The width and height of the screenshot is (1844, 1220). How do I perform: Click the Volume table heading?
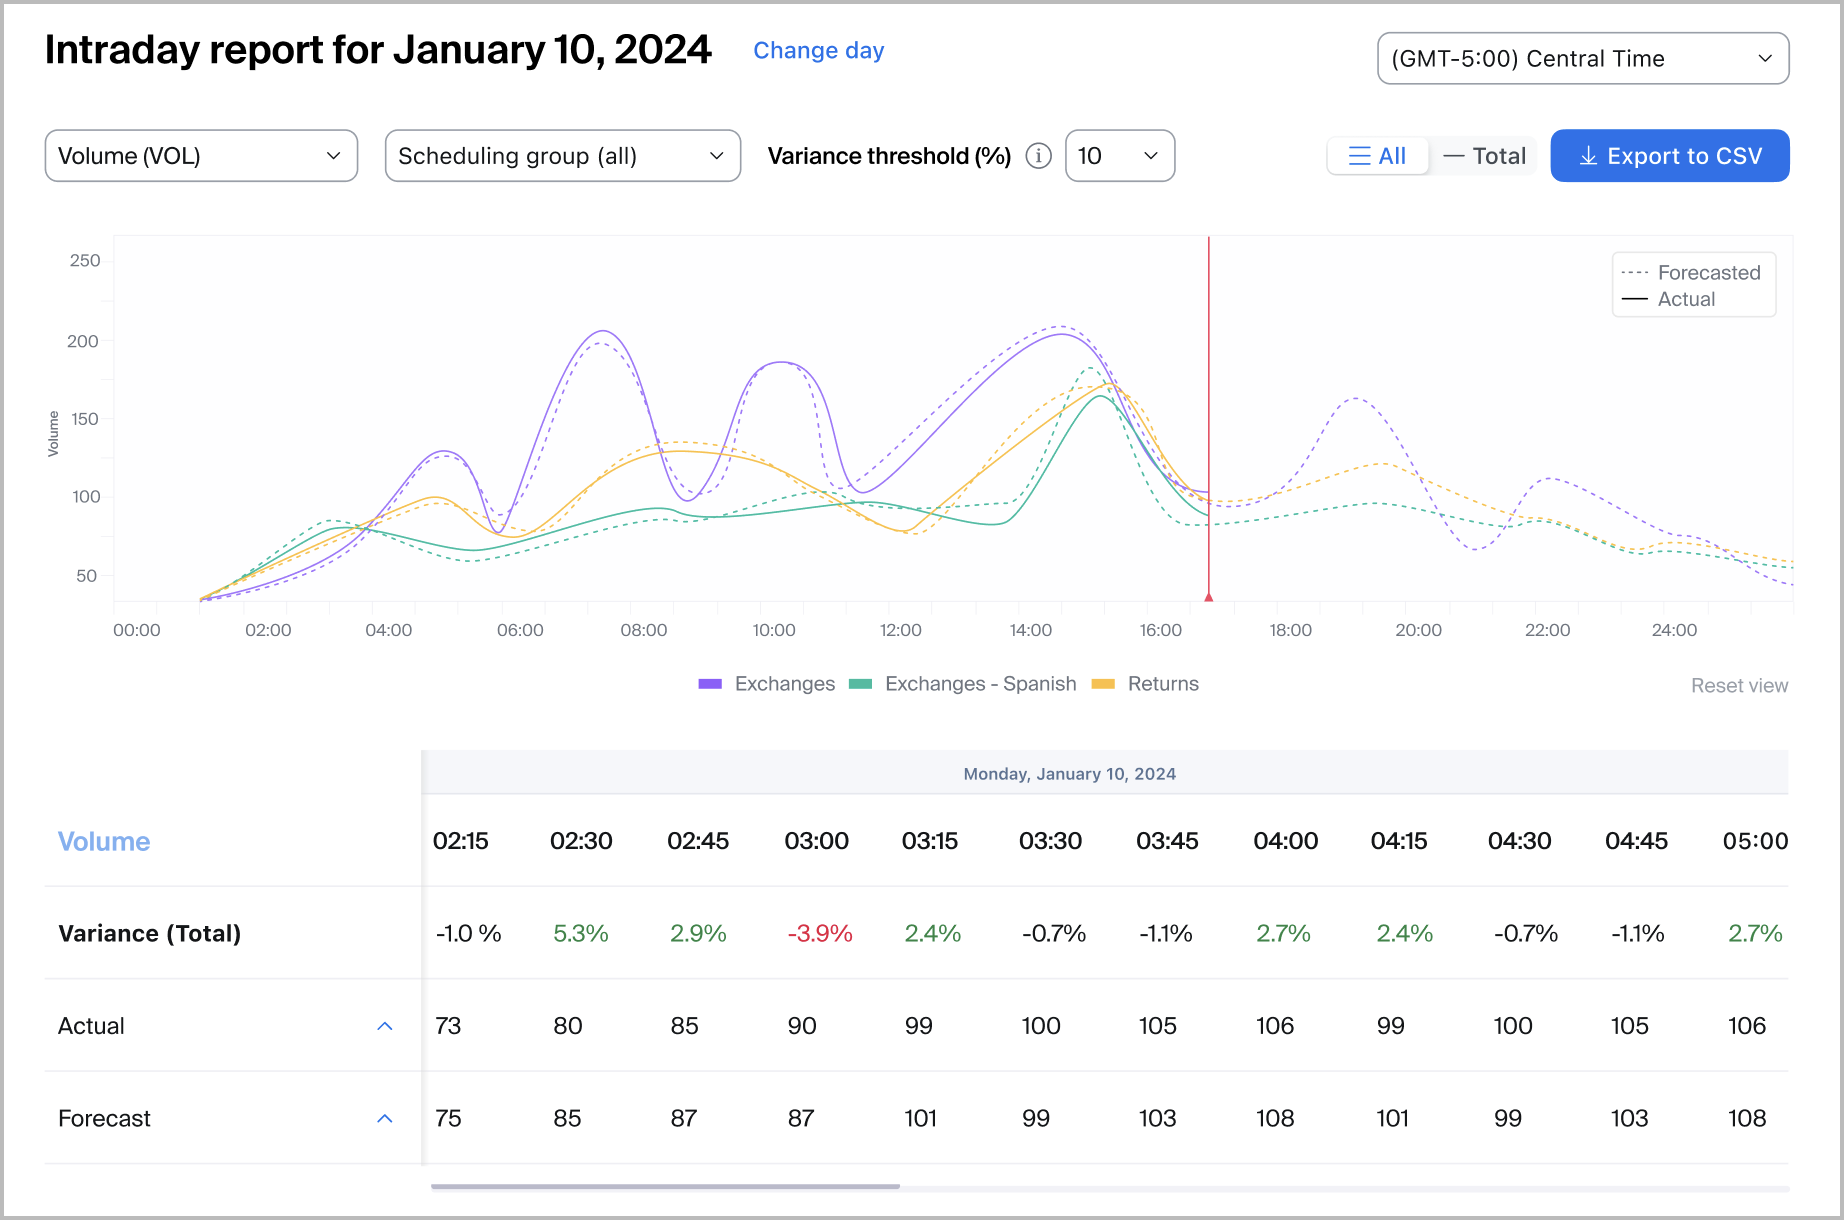pyautogui.click(x=104, y=842)
